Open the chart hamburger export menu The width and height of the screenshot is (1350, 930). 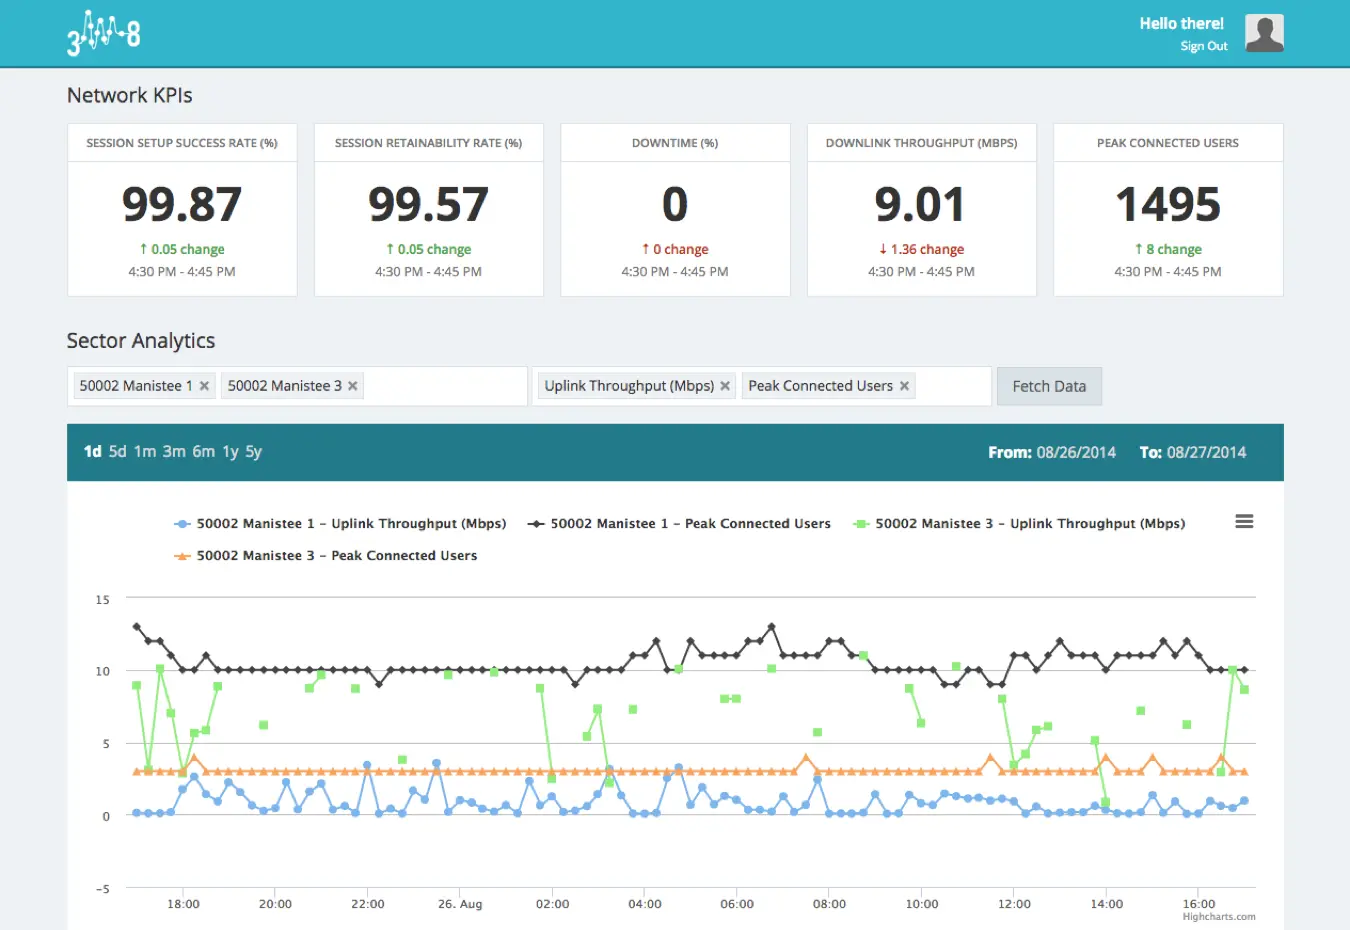coord(1244,522)
